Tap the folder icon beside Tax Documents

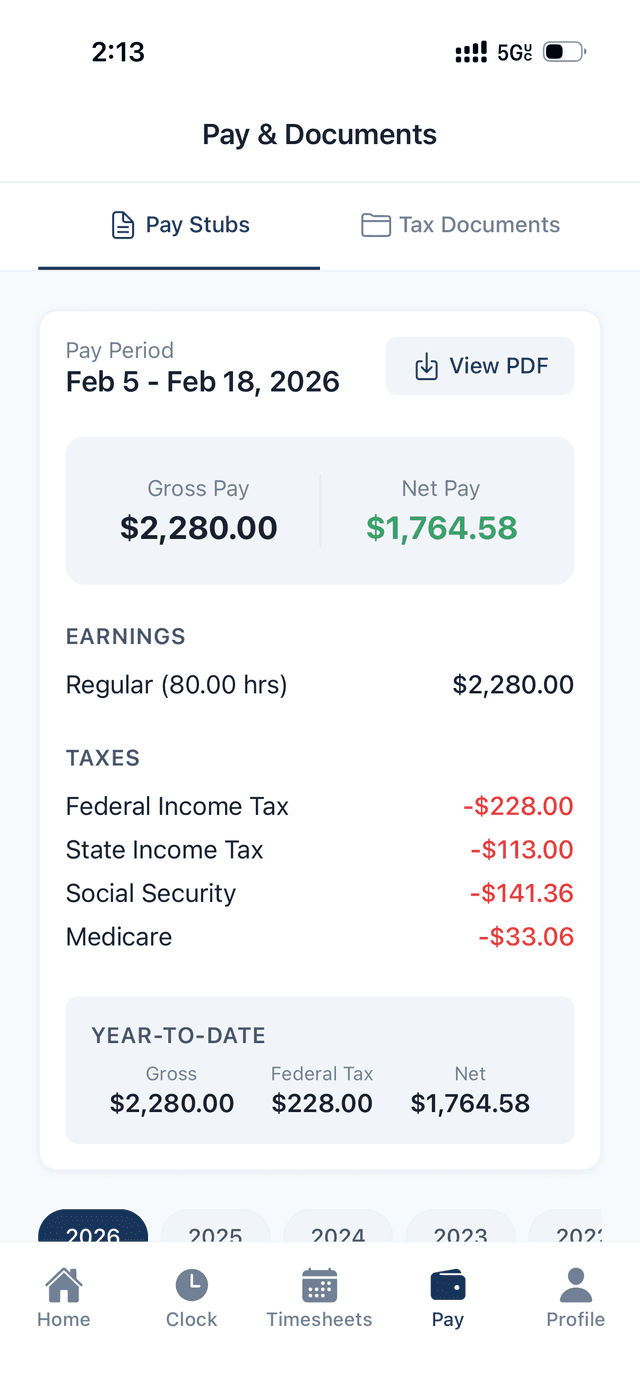[x=375, y=224]
